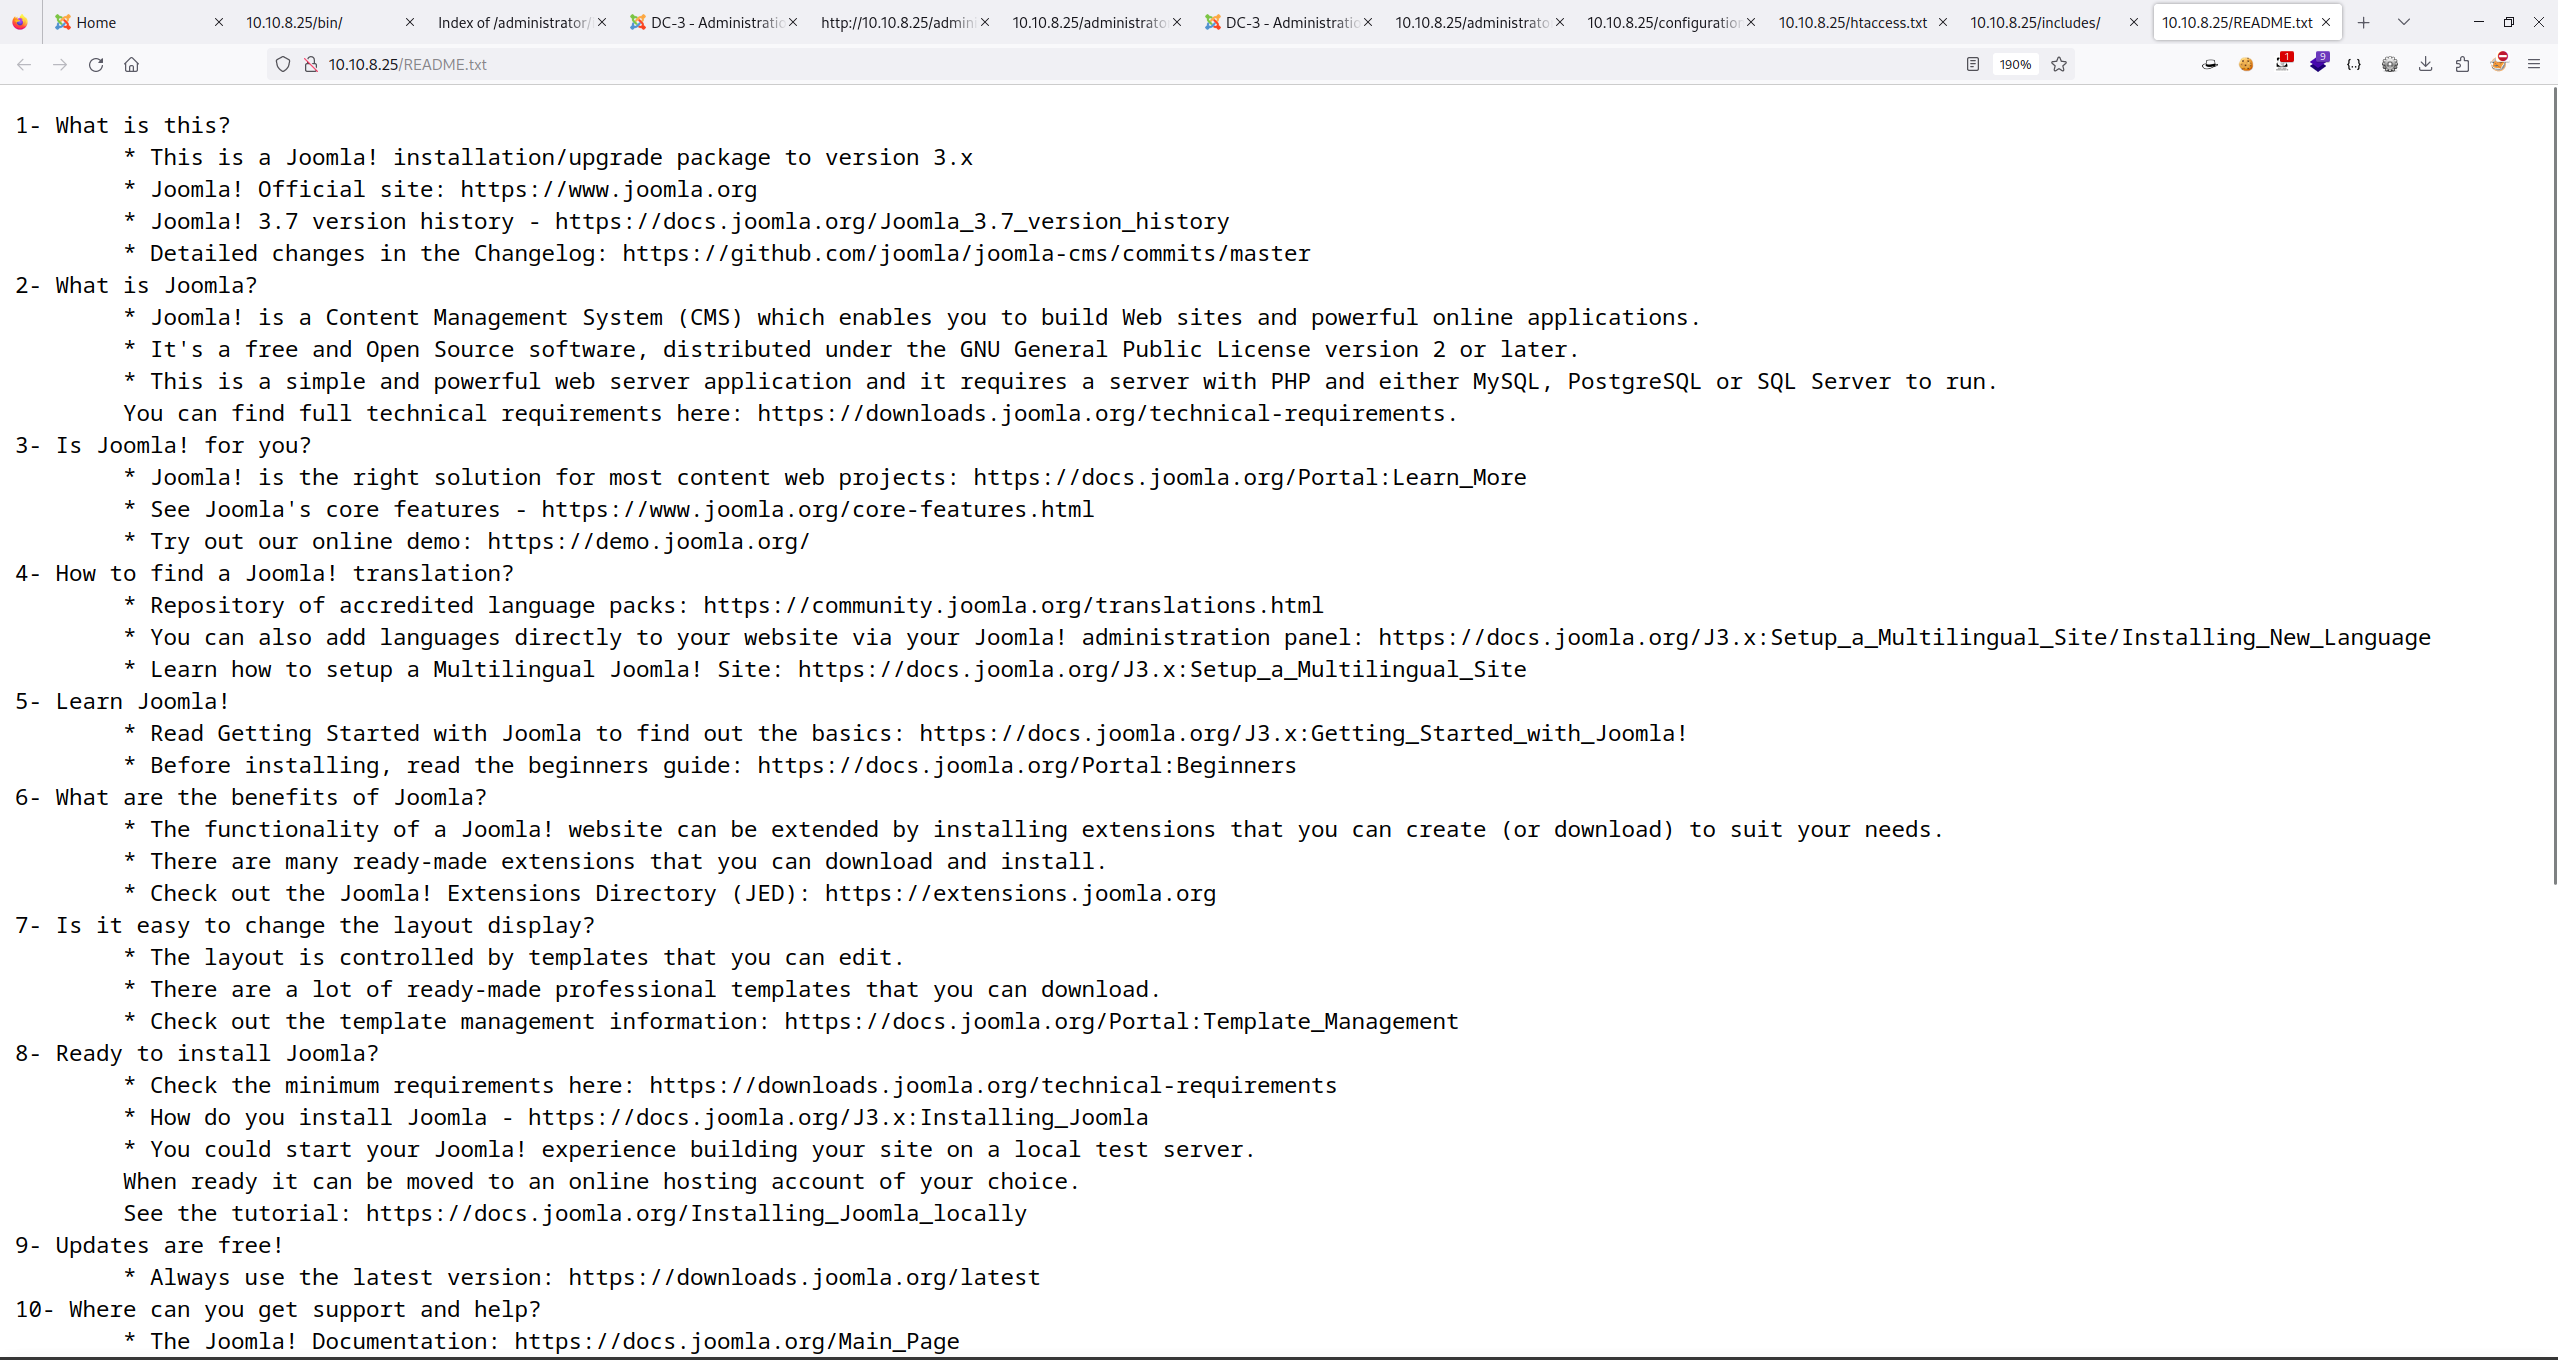Screen dimensions: 2558x1360
Task: Close the 10.10.8.25/configuration tab
Action: click(x=1751, y=22)
